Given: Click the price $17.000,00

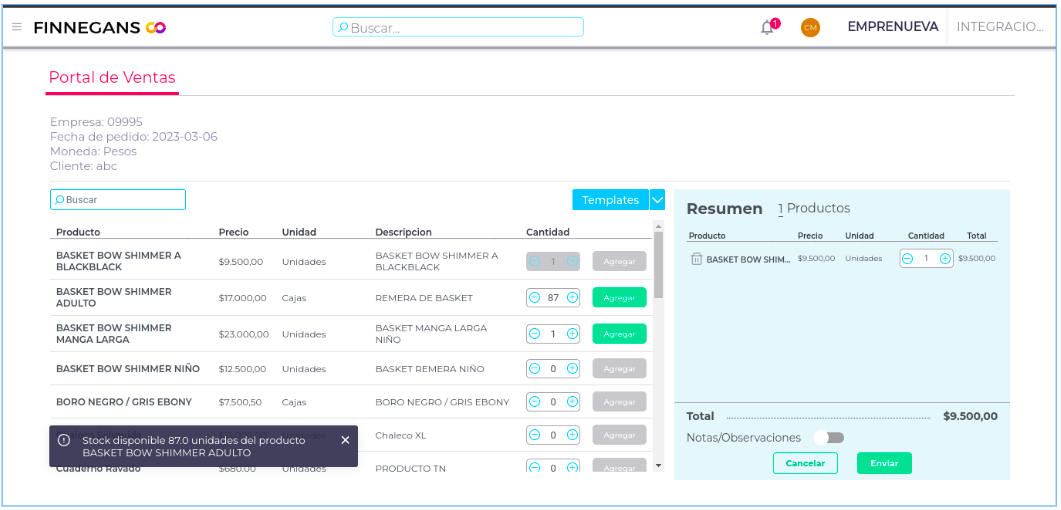Looking at the screenshot, I should (x=242, y=298).
